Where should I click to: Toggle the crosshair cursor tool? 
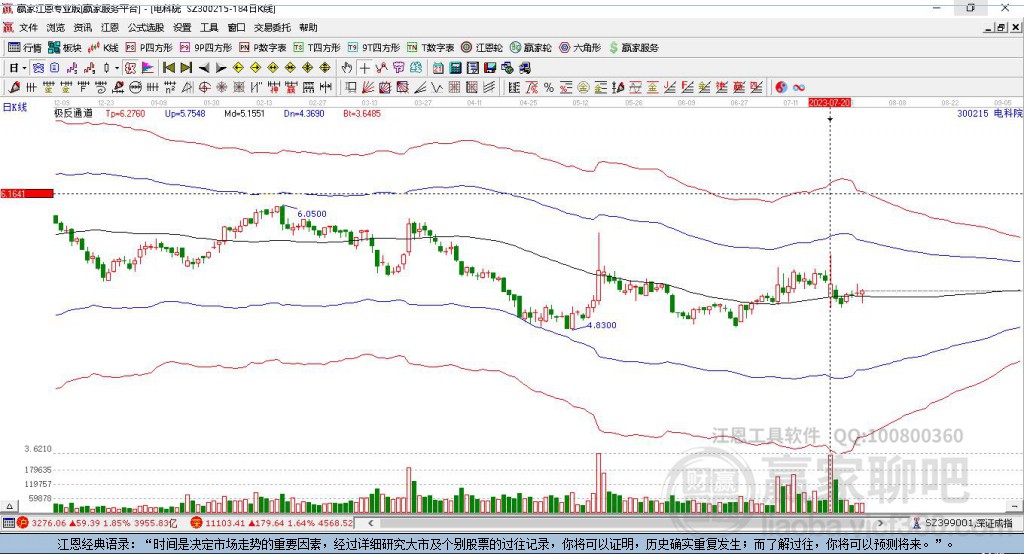pyautogui.click(x=364, y=68)
